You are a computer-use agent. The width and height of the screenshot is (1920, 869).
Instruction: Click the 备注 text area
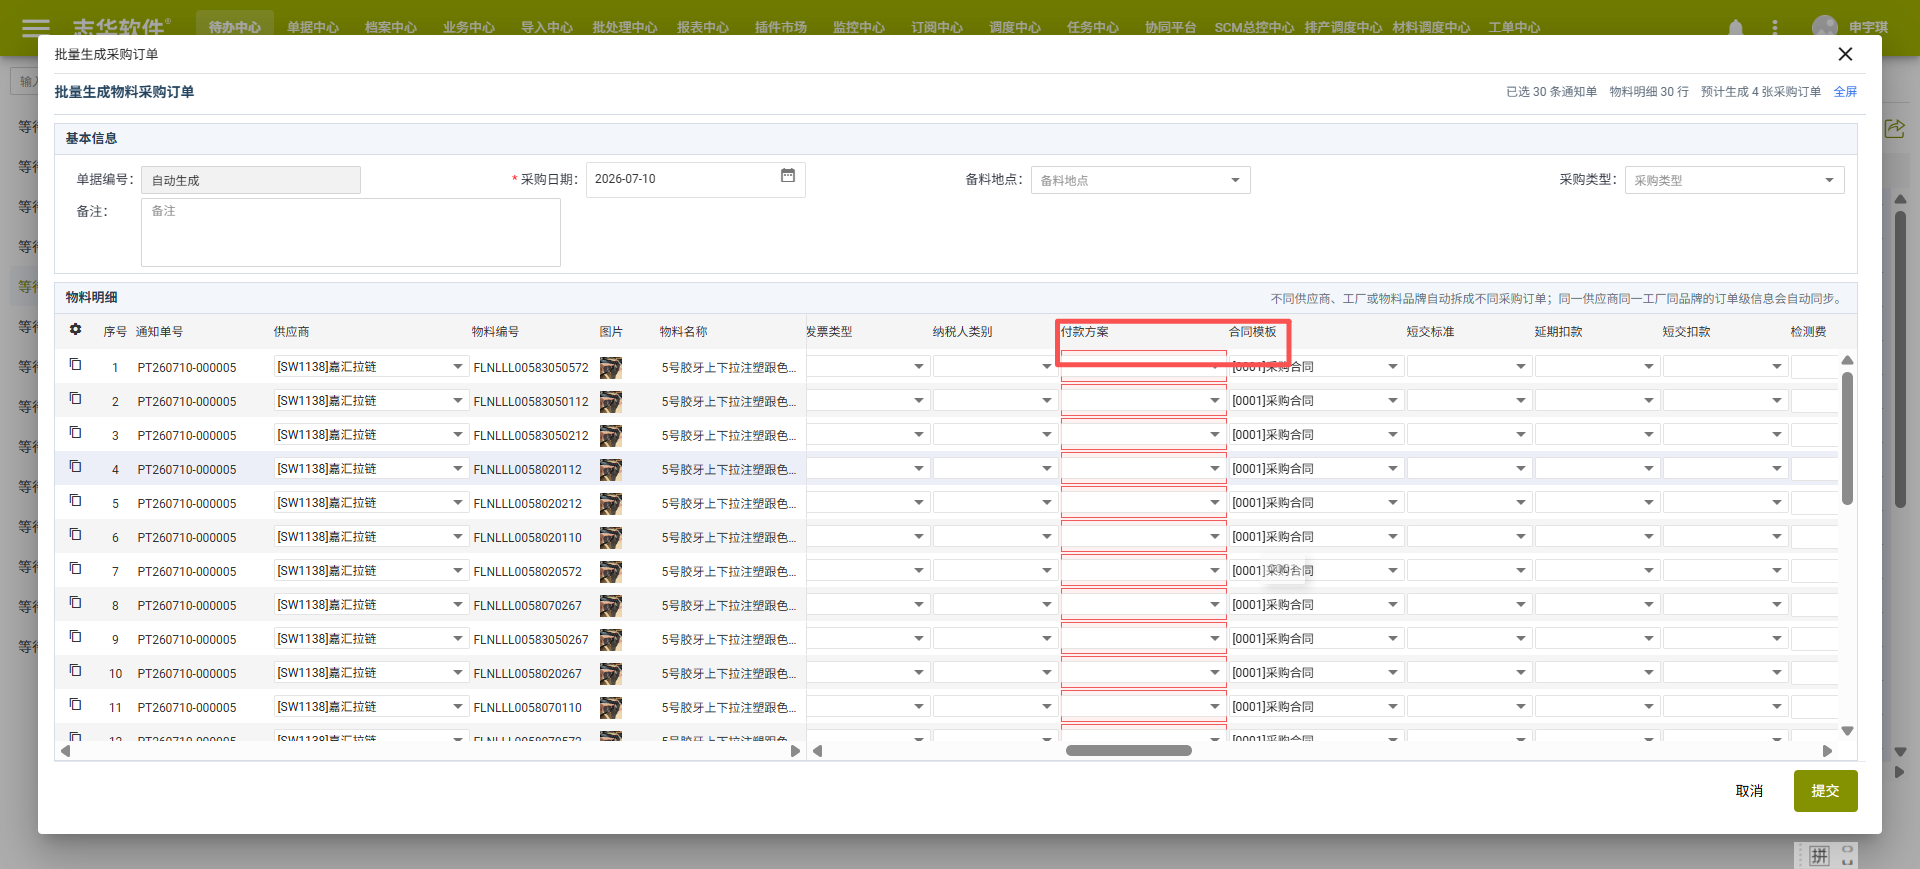(351, 232)
